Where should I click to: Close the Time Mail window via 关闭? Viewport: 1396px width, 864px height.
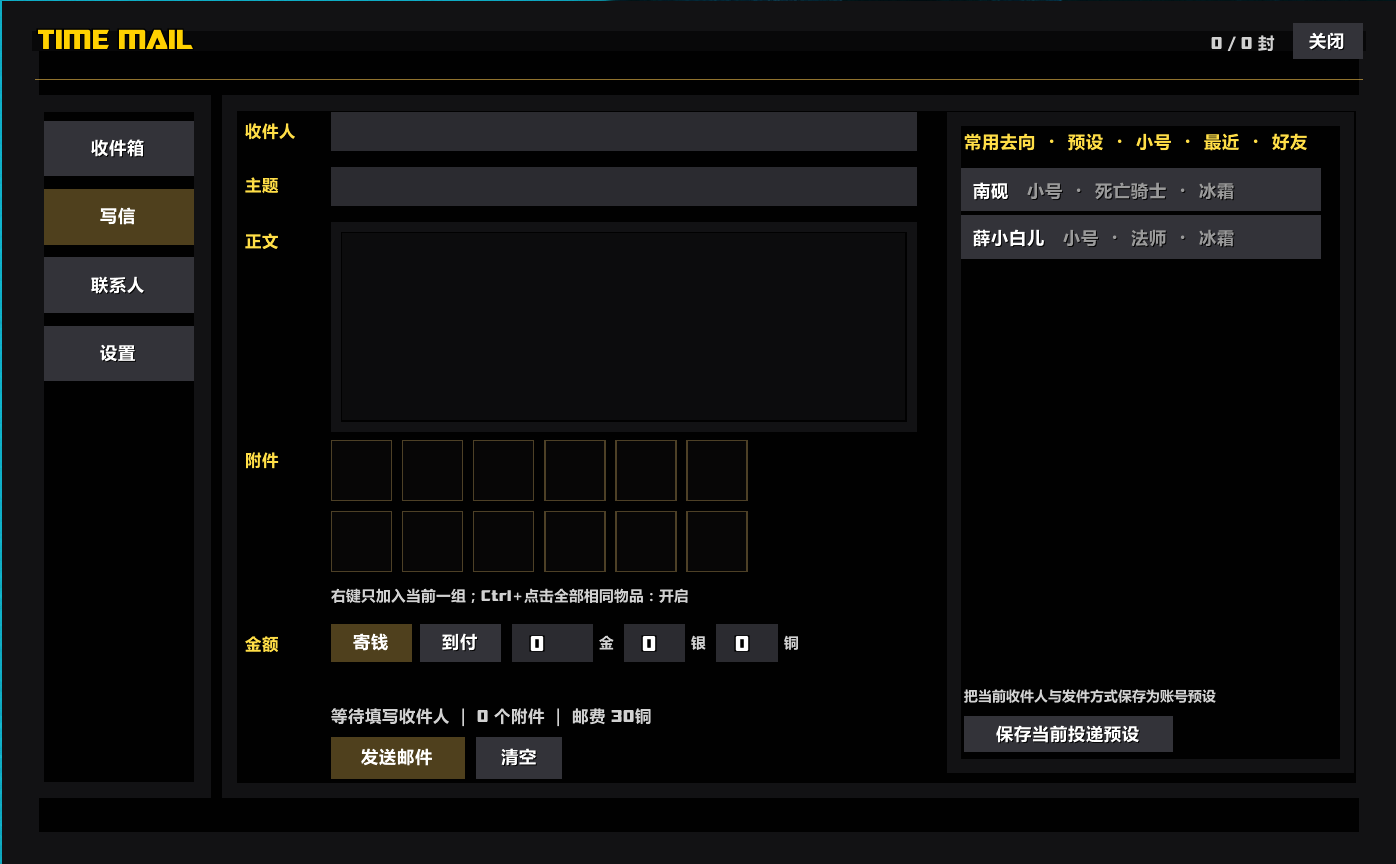click(1328, 41)
